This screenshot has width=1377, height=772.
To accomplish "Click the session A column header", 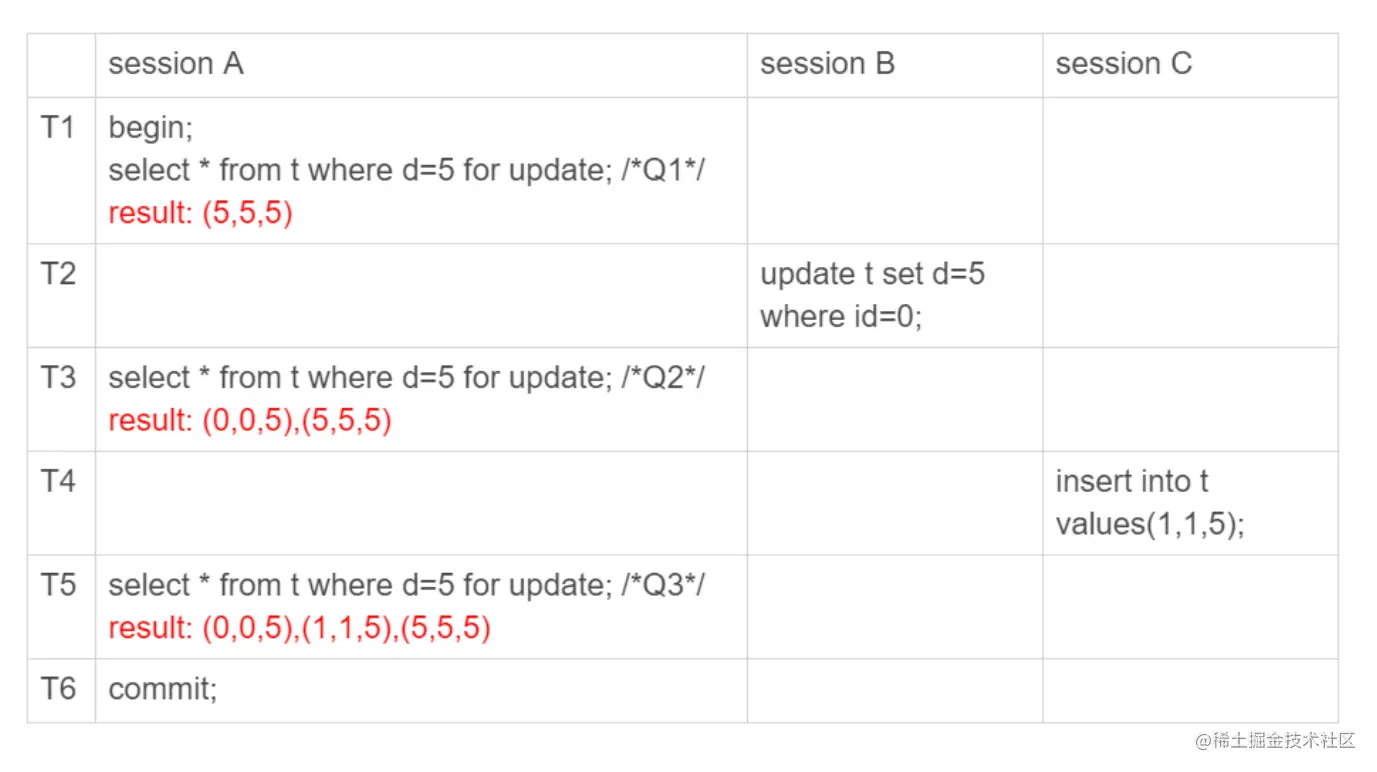I will coord(176,64).
